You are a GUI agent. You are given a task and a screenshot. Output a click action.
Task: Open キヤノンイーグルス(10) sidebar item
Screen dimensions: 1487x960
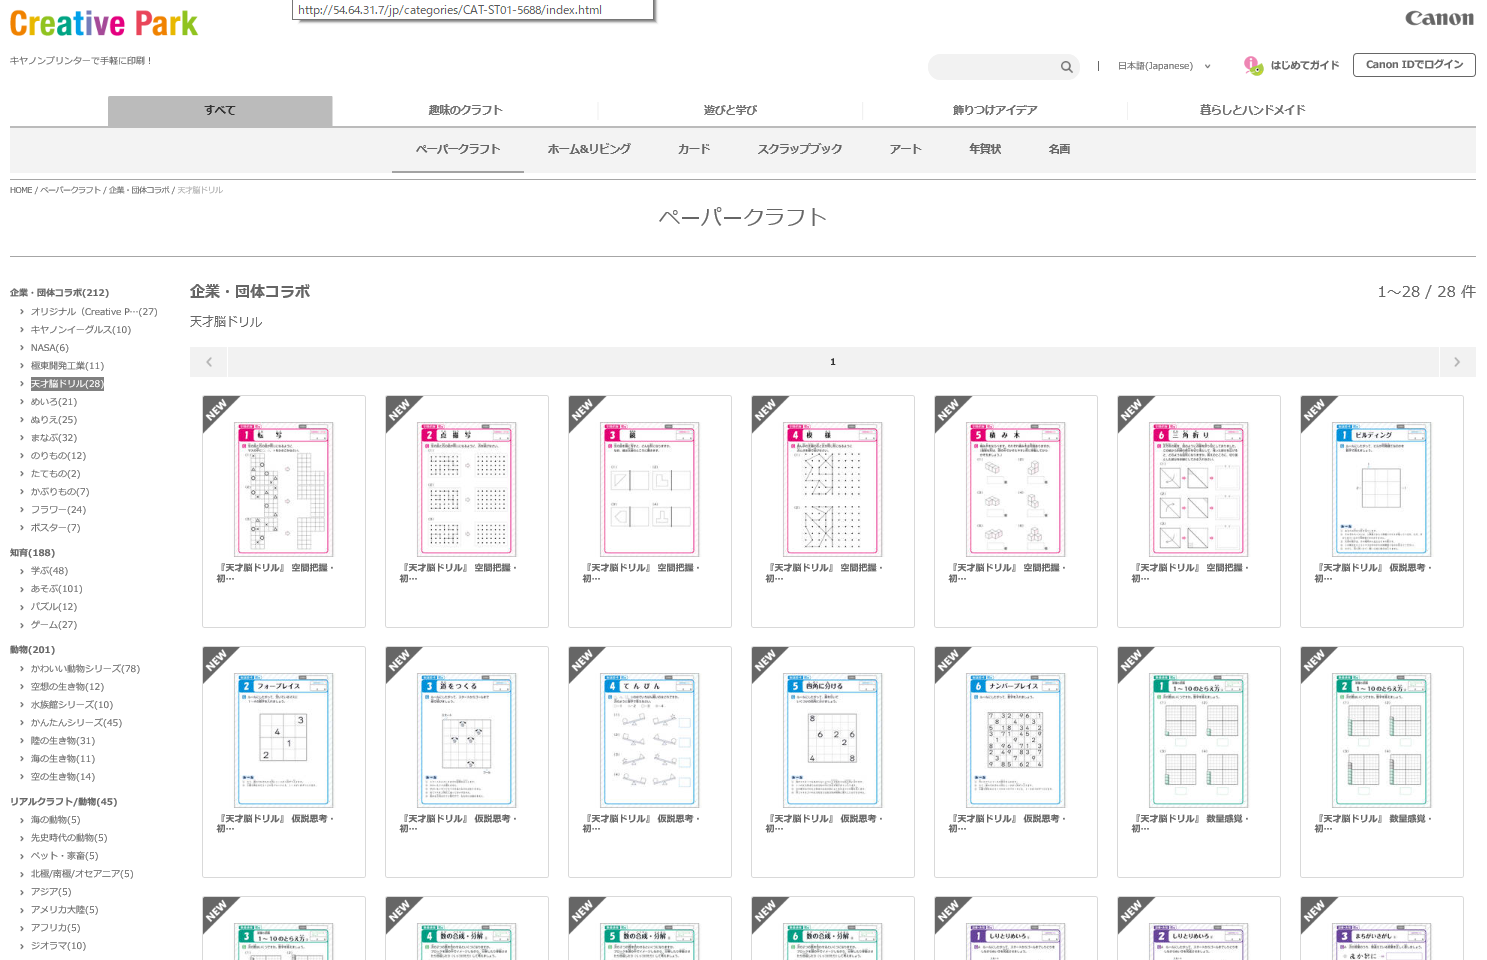[x=80, y=330]
